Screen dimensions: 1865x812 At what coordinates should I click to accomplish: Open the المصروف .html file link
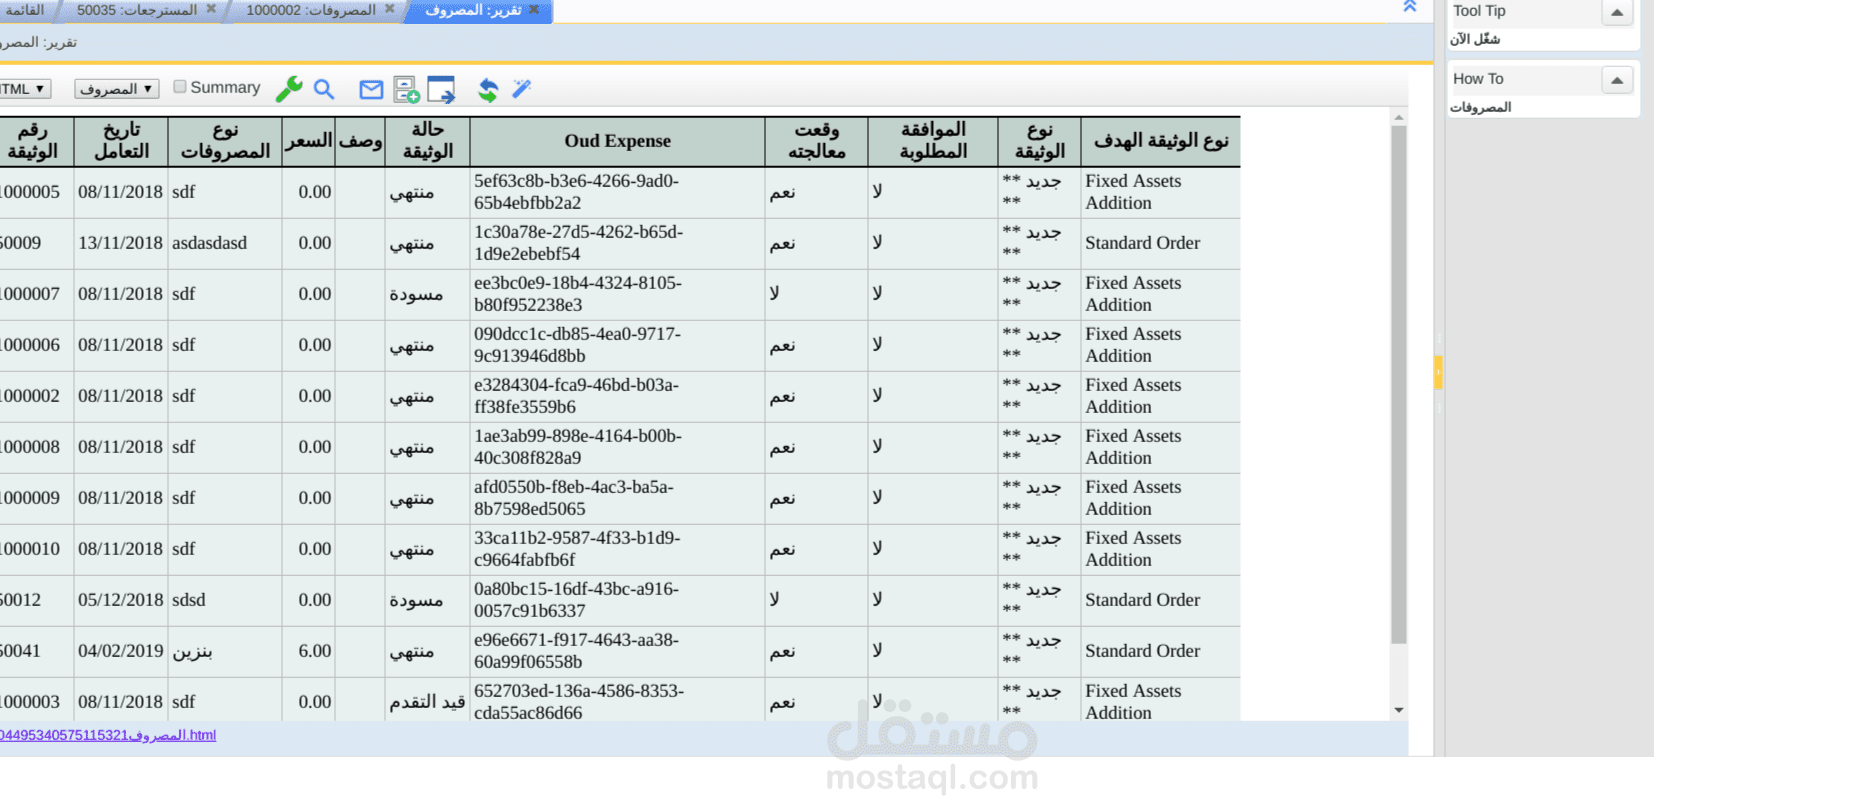pyautogui.click(x=108, y=735)
